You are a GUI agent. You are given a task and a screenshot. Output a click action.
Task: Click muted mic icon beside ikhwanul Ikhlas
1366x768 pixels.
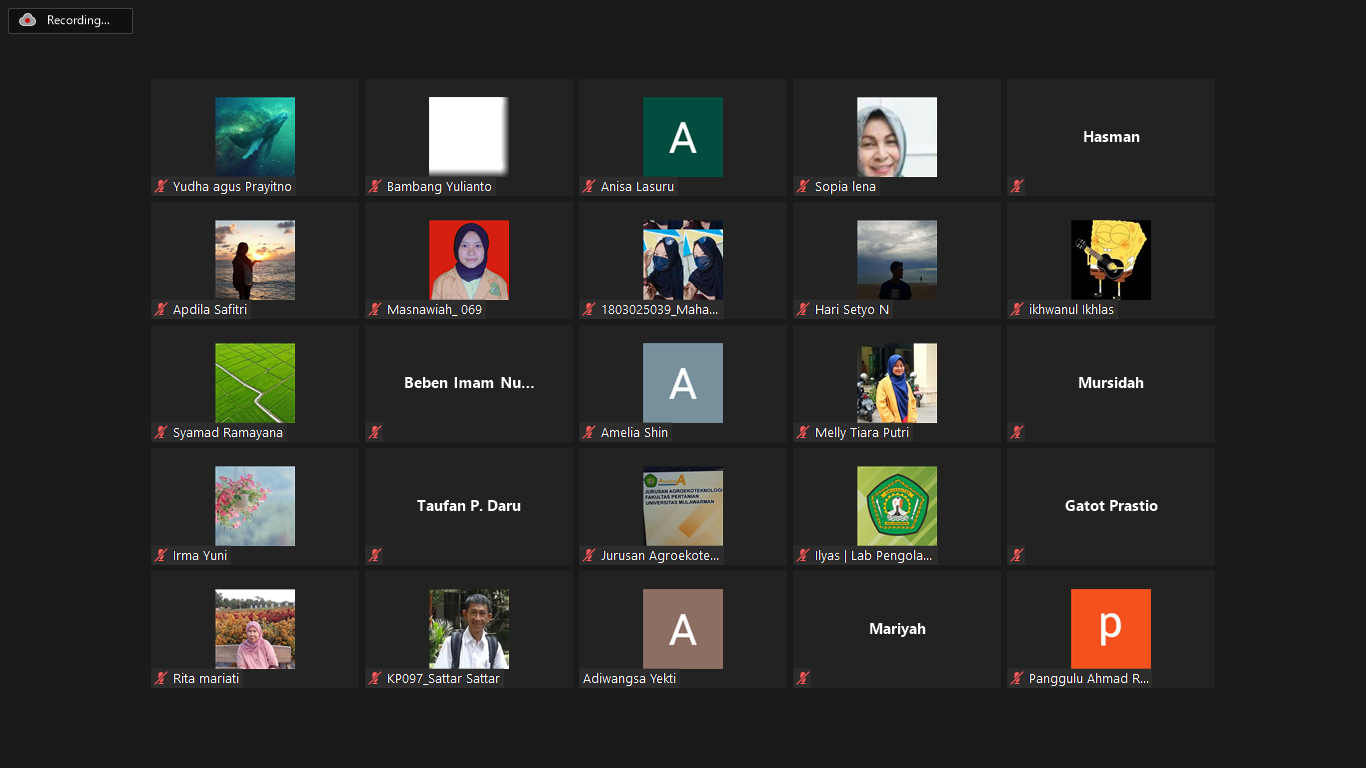[x=1017, y=309]
